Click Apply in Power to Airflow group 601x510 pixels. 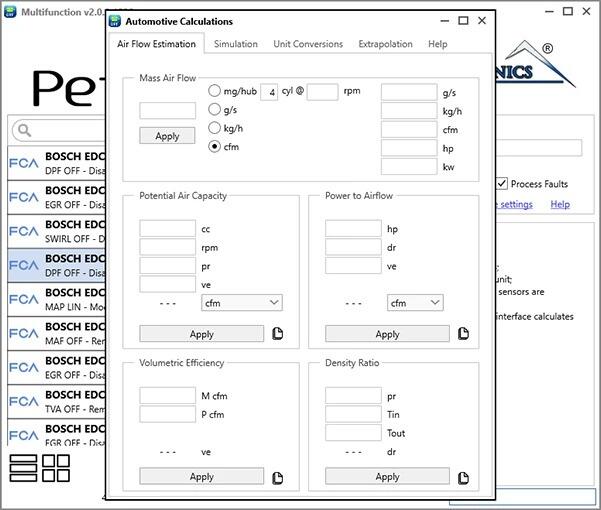point(388,334)
